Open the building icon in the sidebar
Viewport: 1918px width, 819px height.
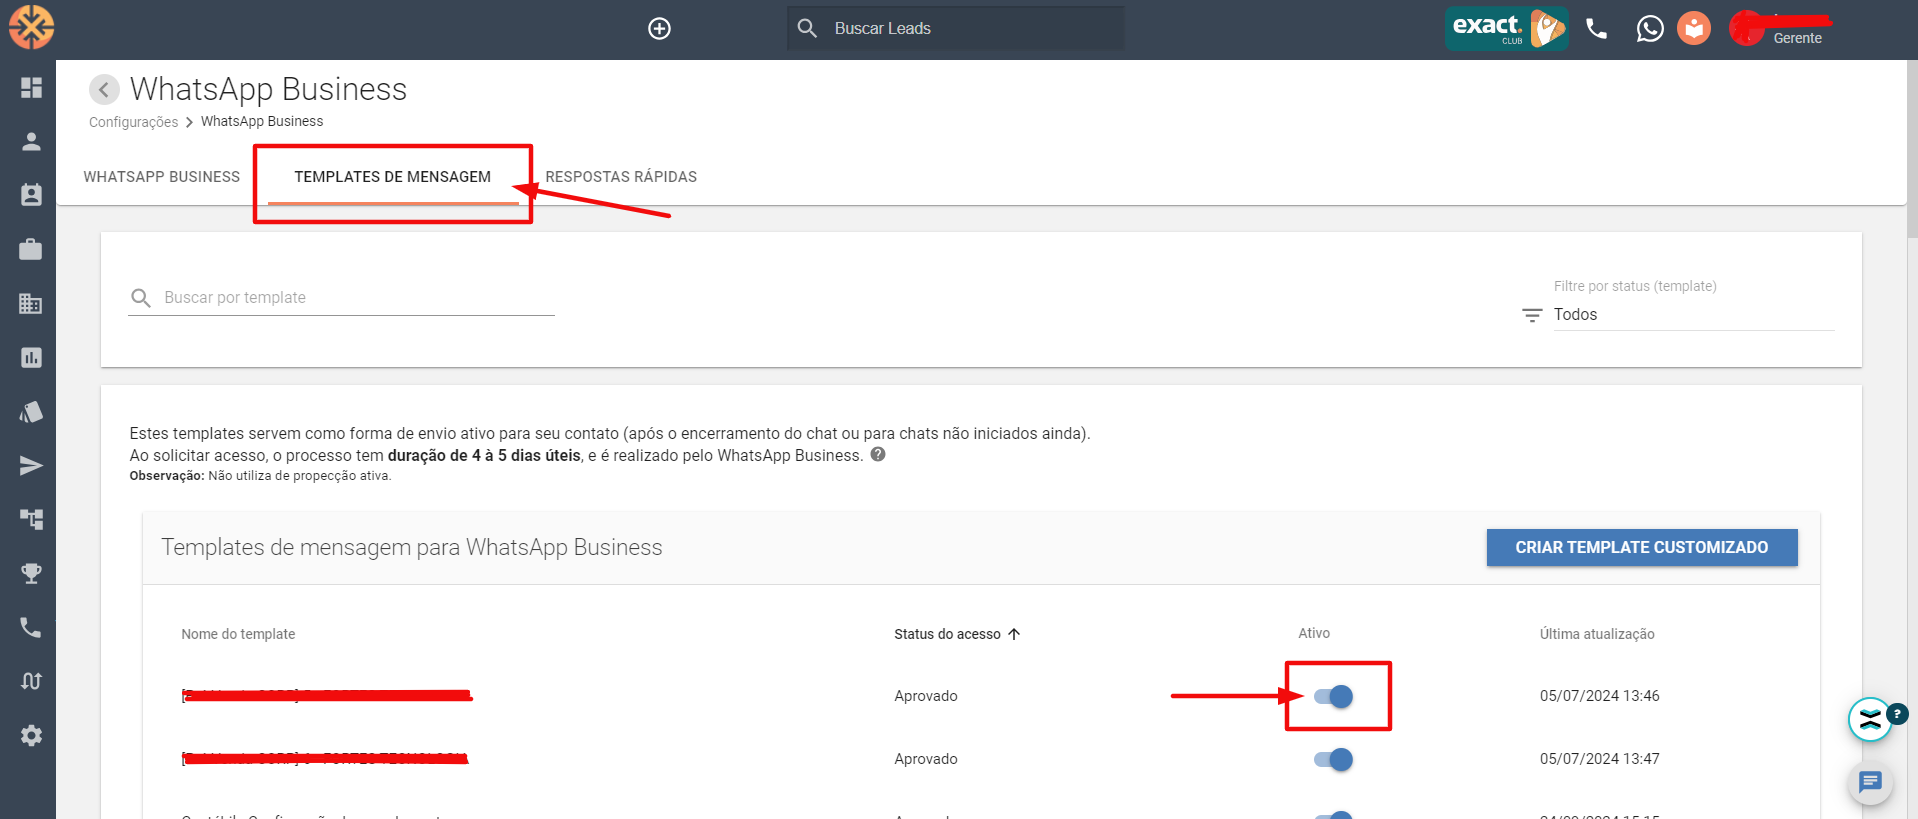pos(31,303)
